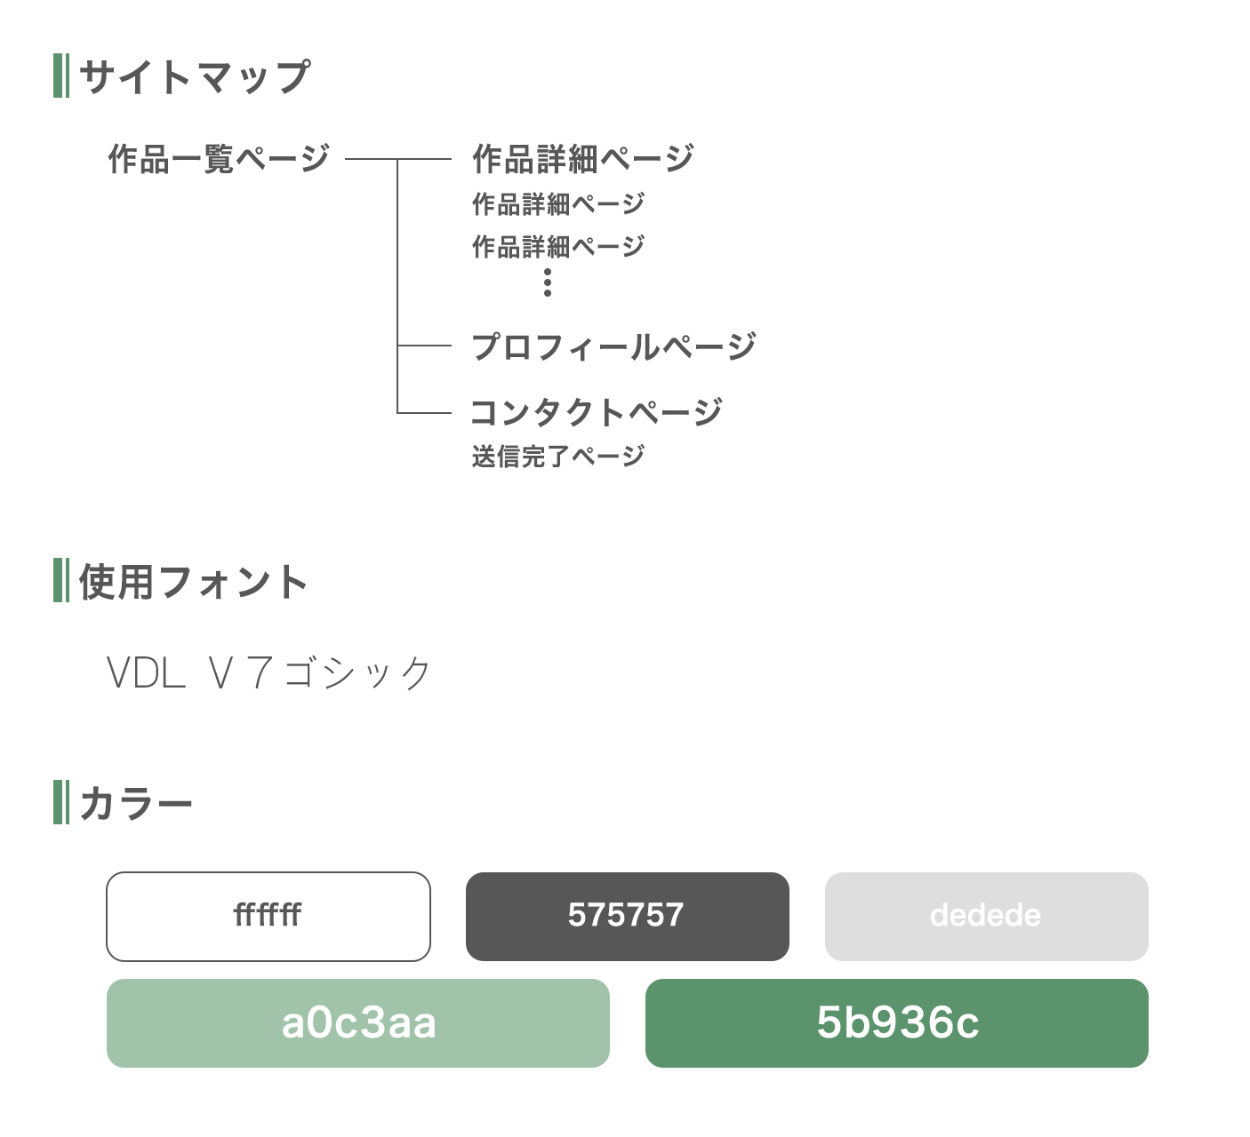Screen dimensions: 1250x1137
Task: Choose the light green a0c3aa swatch
Action: click(358, 1023)
